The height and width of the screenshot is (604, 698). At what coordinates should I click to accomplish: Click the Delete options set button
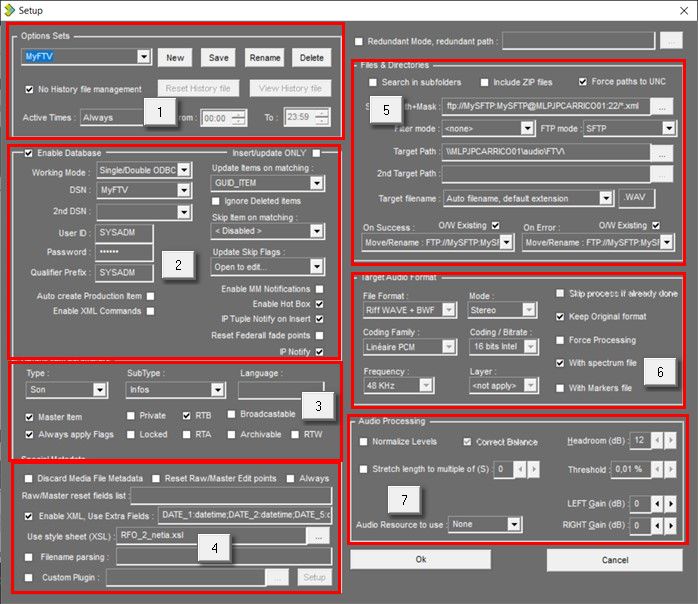coord(312,57)
